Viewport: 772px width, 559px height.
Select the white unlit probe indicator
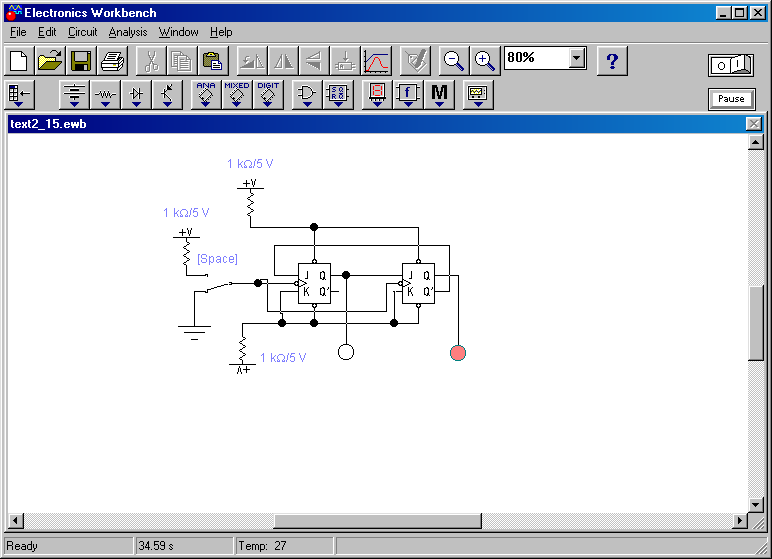pyautogui.click(x=346, y=352)
